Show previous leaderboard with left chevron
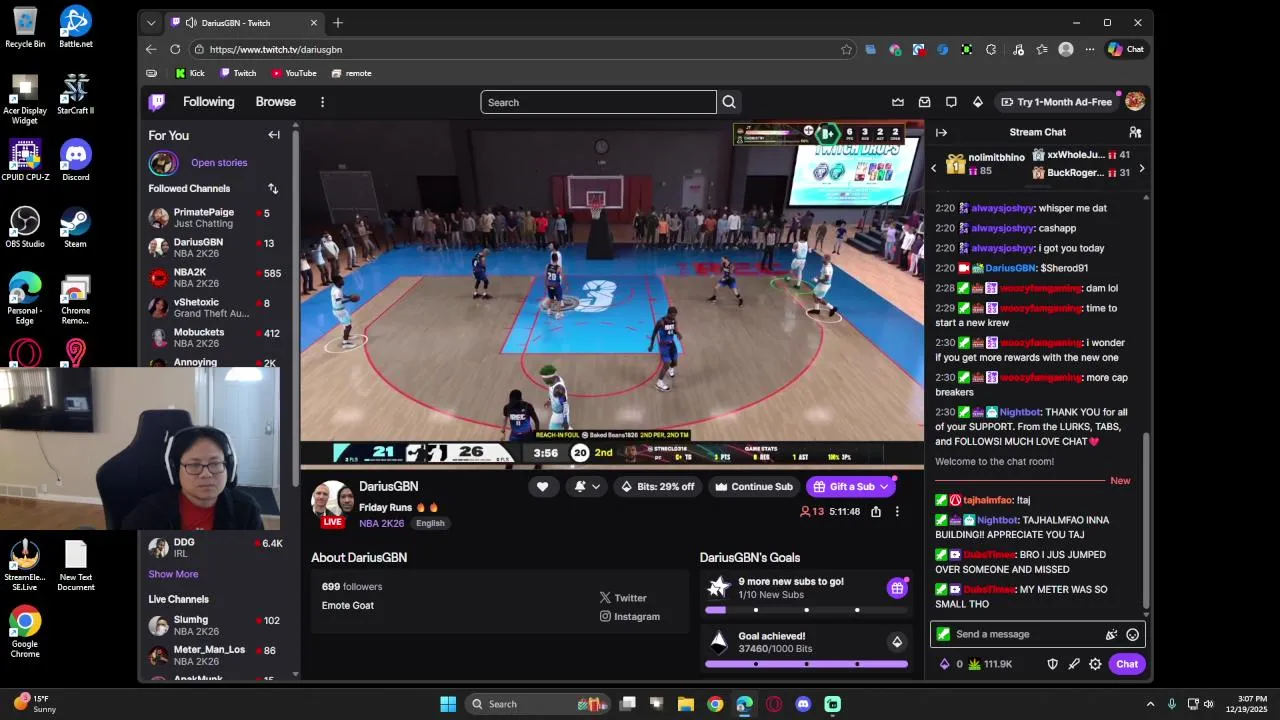1280x720 pixels. tap(934, 168)
